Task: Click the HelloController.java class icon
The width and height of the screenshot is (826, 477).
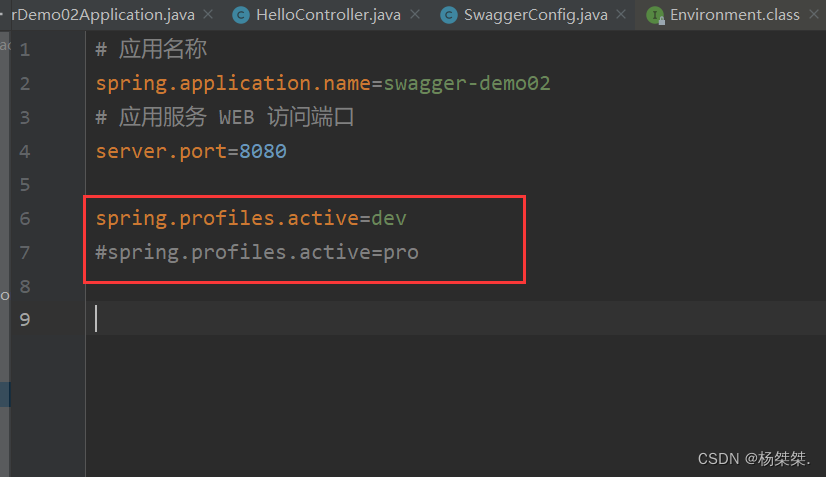Action: [241, 15]
